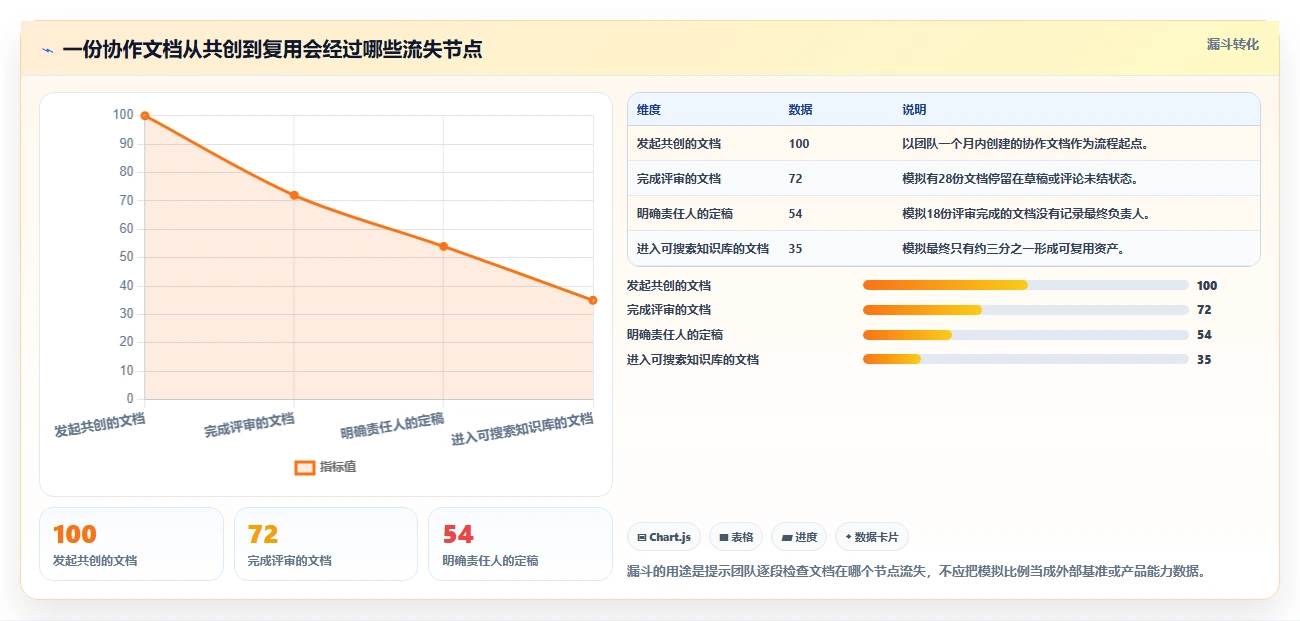Click the table data cell showing 72
This screenshot has height=621, width=1300.
click(795, 179)
